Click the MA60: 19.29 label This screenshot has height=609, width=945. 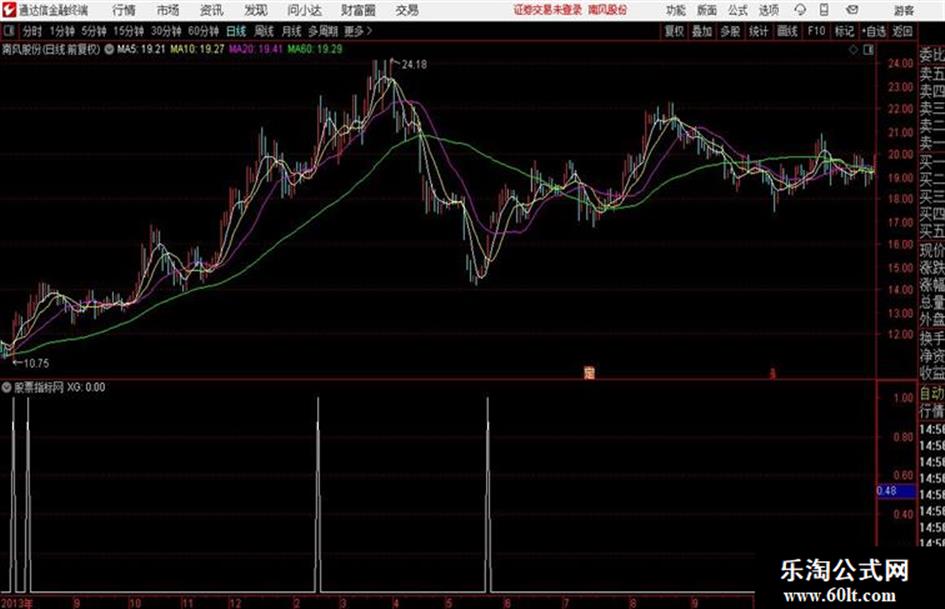[315, 49]
